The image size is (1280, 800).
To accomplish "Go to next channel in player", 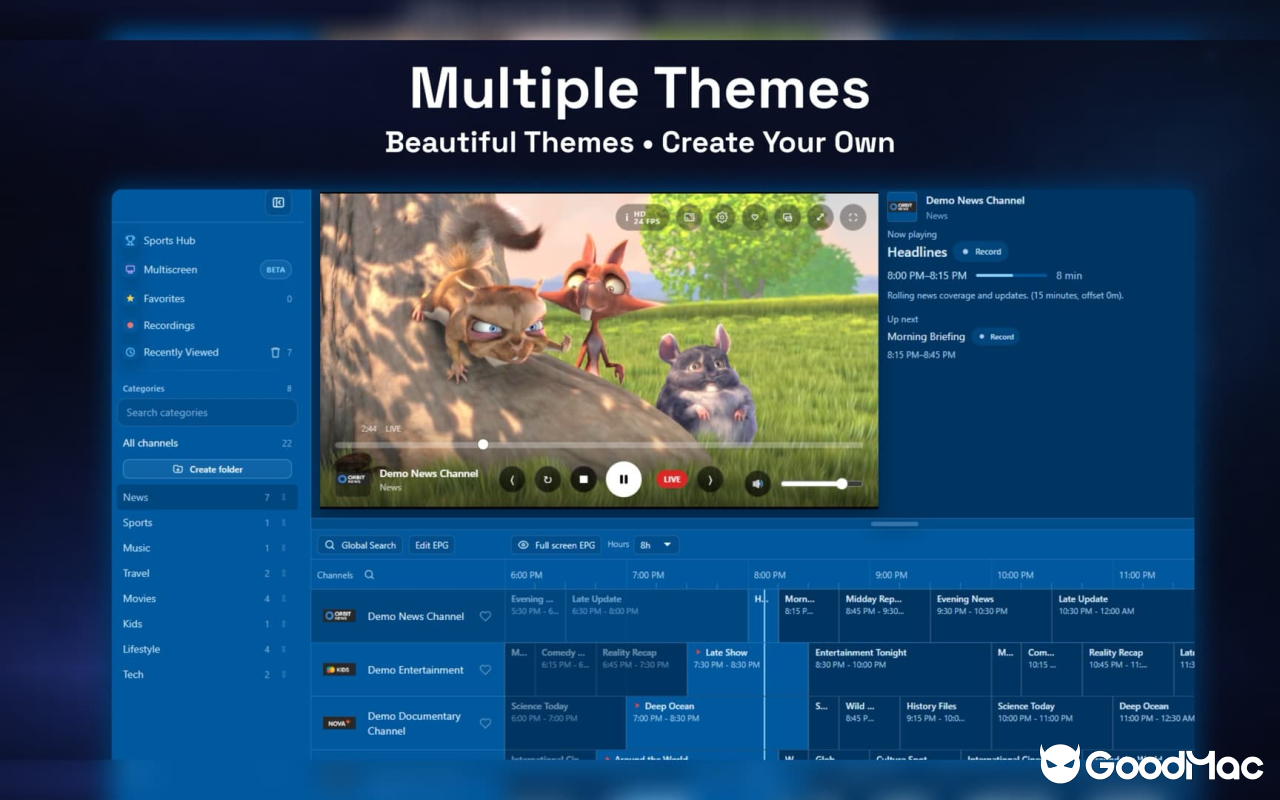I will tap(709, 480).
